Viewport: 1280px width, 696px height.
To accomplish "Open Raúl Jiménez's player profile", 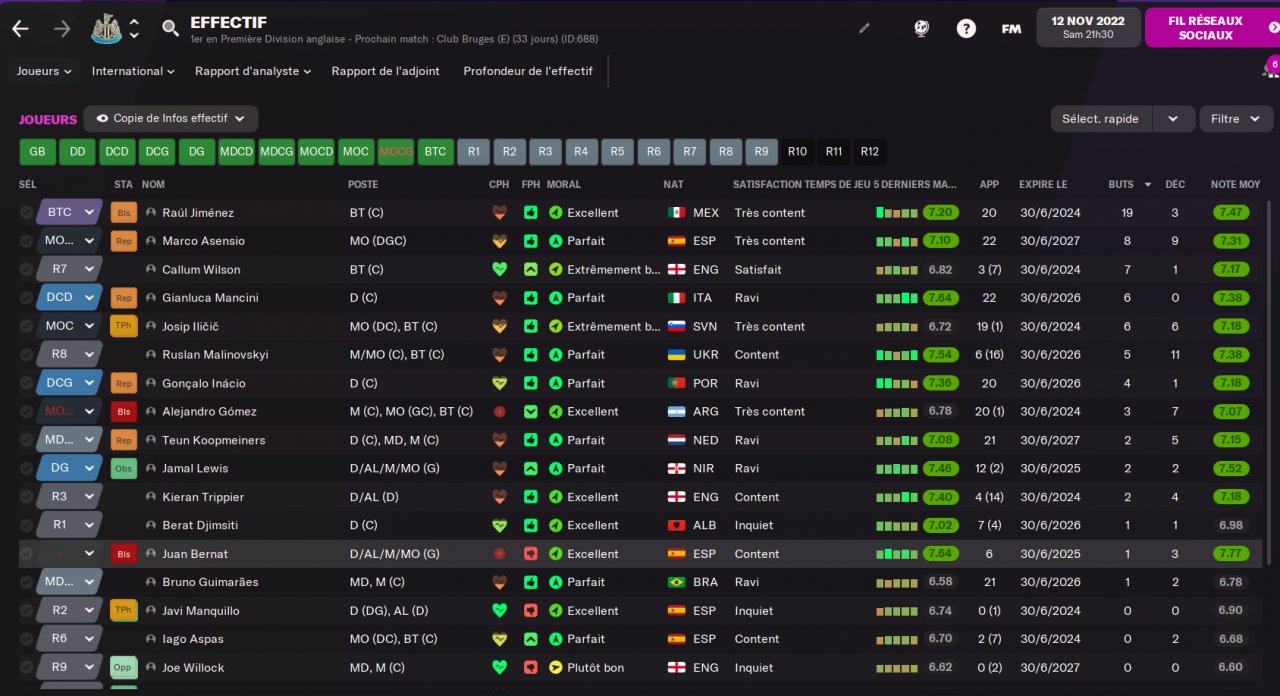I will point(197,213).
